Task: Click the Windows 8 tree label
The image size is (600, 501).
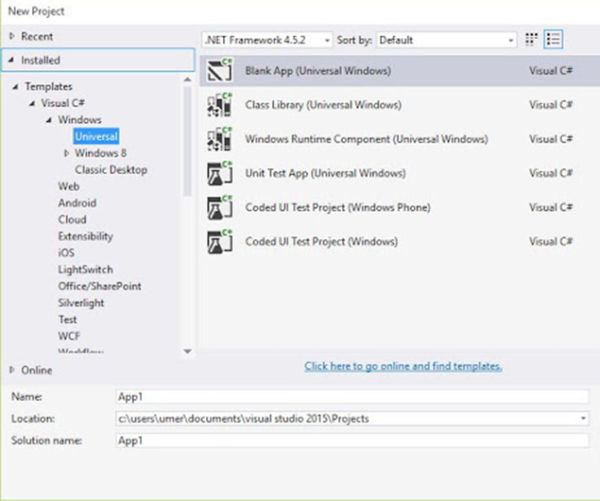Action: (x=101, y=153)
